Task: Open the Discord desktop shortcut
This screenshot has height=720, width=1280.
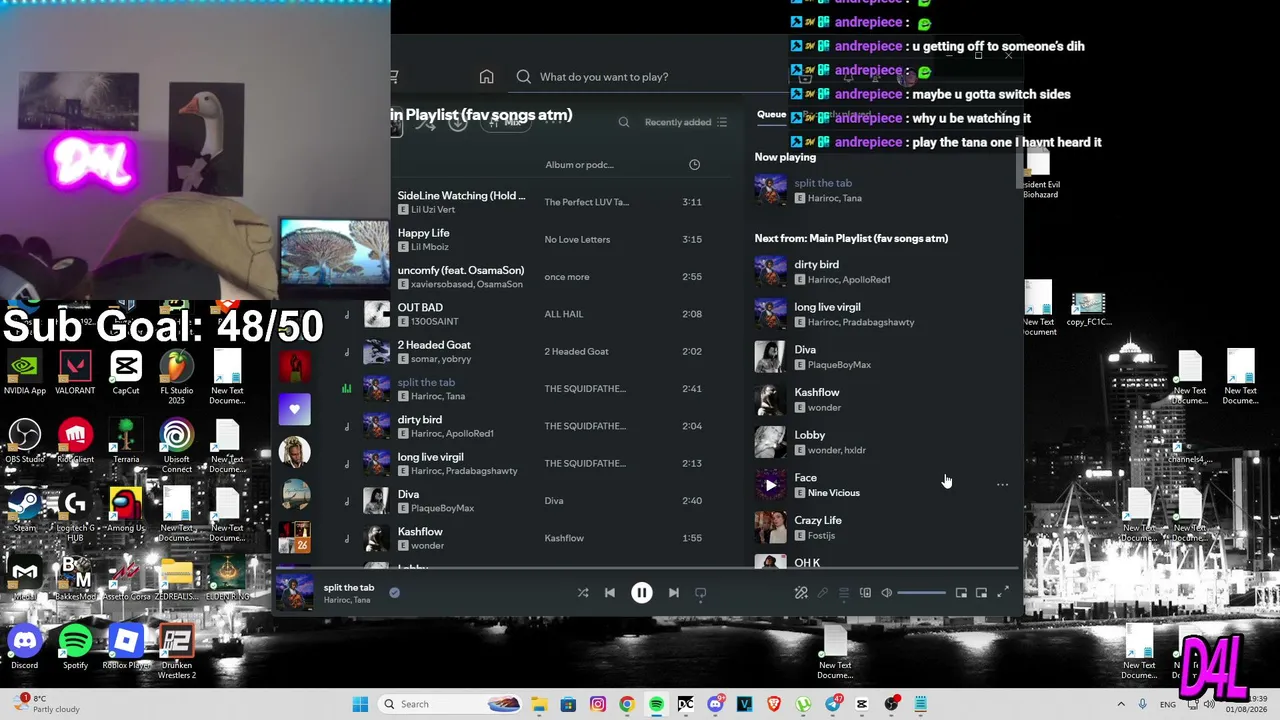Action: [25, 647]
